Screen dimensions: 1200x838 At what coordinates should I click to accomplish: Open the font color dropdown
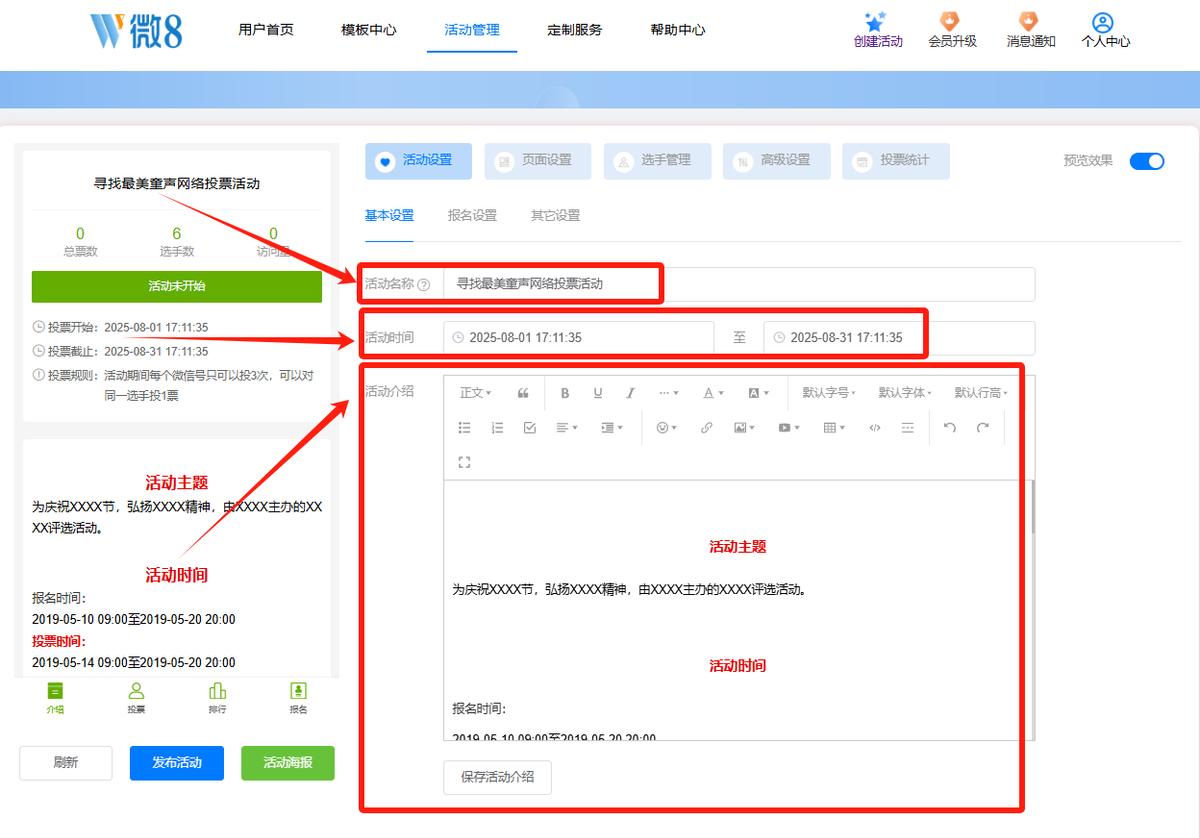pos(713,393)
